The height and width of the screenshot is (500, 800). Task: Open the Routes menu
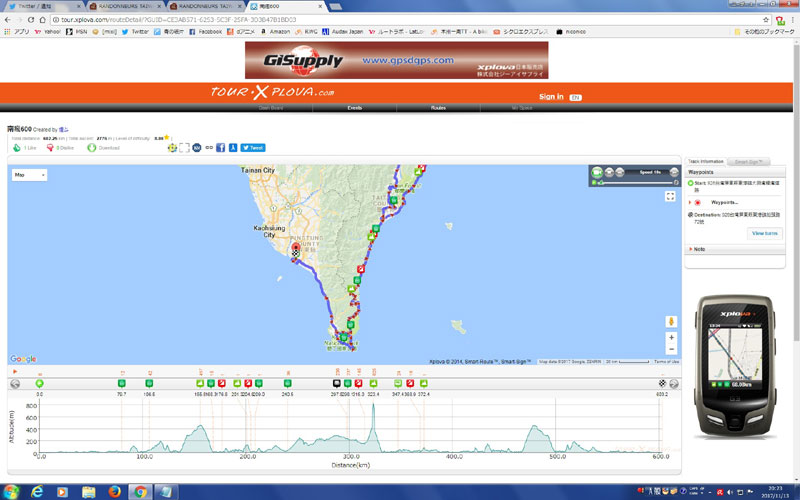coord(438,108)
